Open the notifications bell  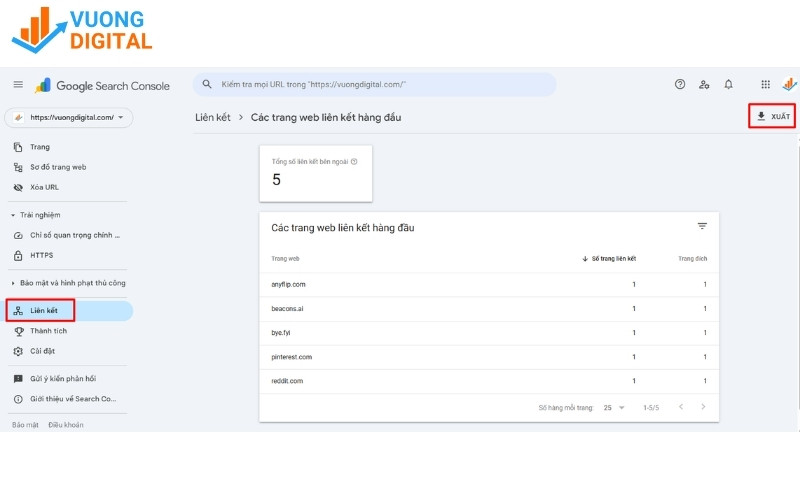click(728, 85)
